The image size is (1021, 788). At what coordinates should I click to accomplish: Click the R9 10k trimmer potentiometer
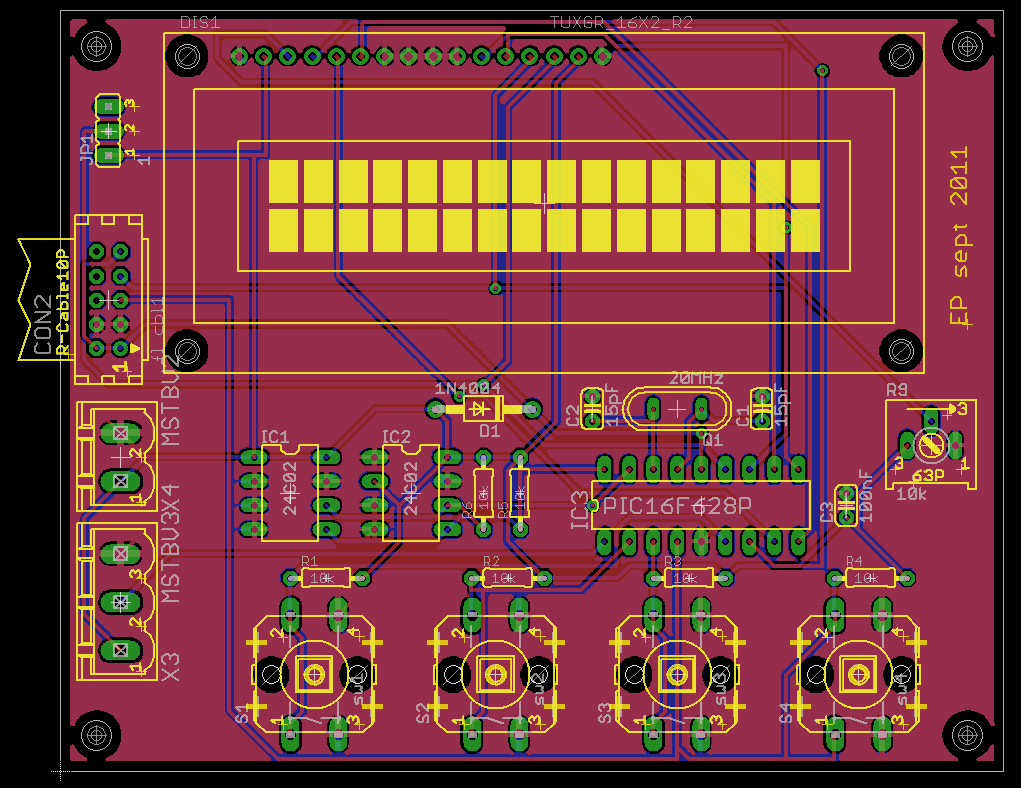pyautogui.click(x=930, y=443)
